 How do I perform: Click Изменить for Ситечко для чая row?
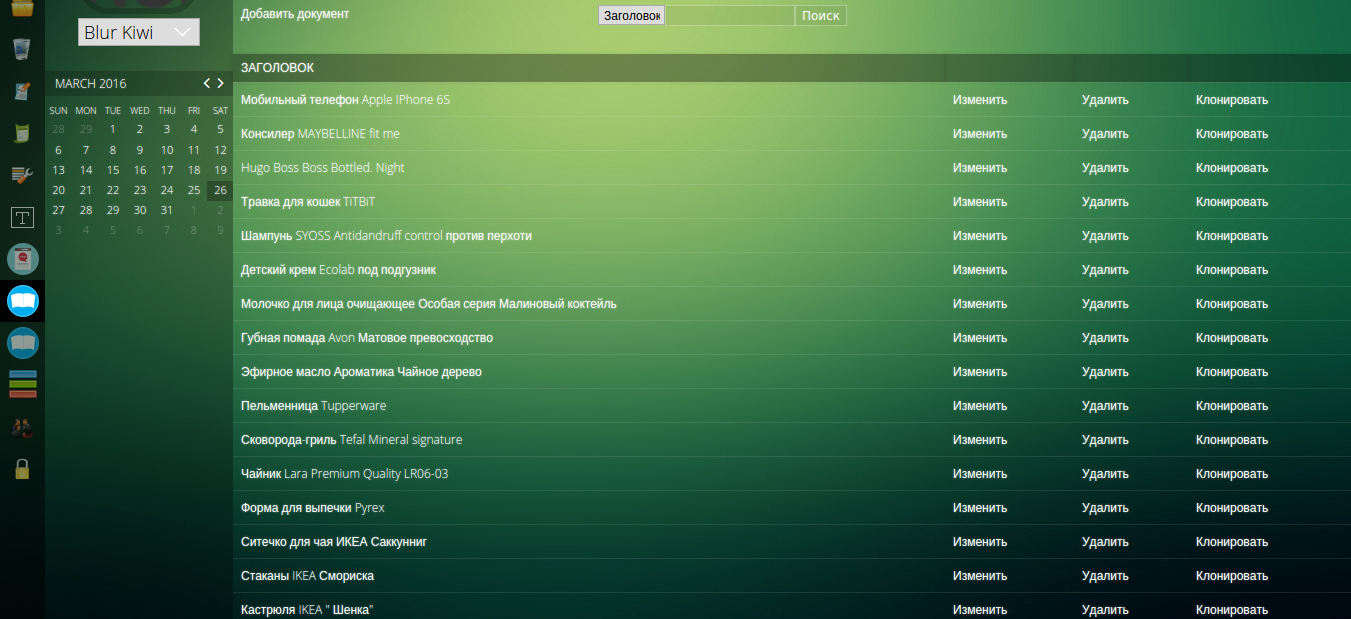click(980, 542)
